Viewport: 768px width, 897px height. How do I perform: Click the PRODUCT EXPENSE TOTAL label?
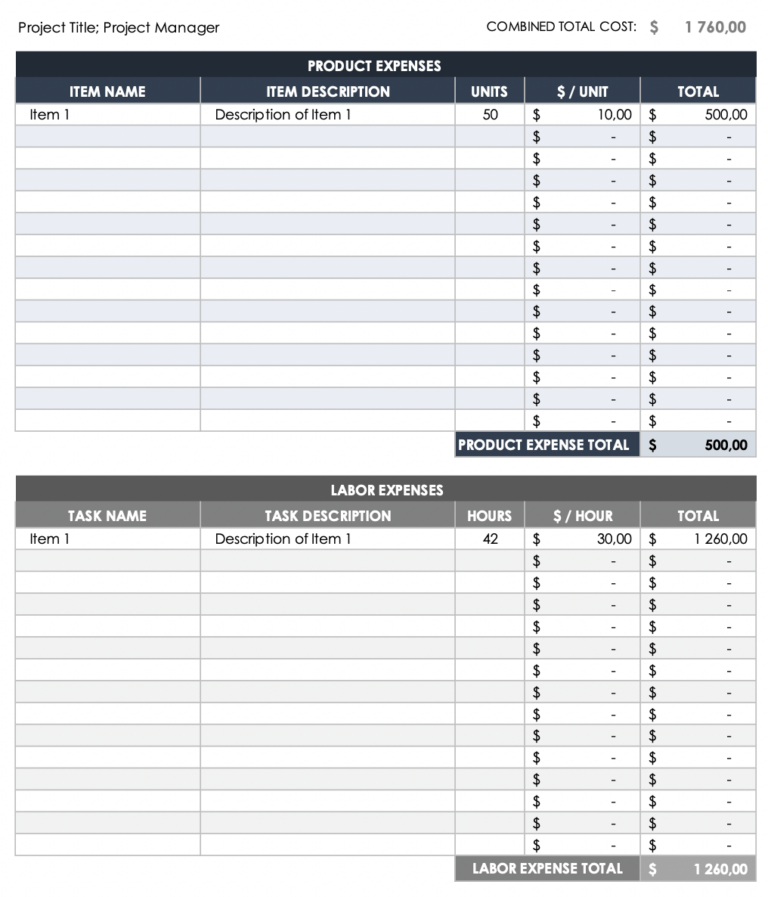[544, 445]
